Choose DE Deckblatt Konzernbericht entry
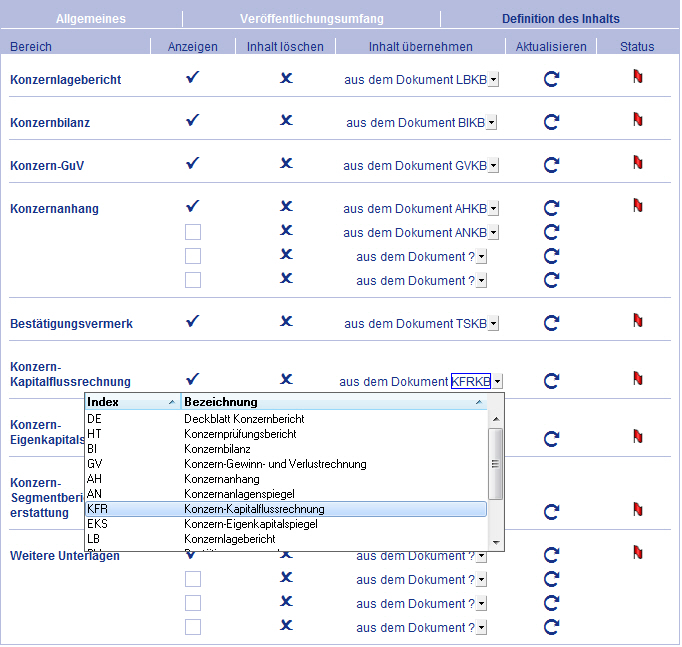This screenshot has width=682, height=647. 286,419
